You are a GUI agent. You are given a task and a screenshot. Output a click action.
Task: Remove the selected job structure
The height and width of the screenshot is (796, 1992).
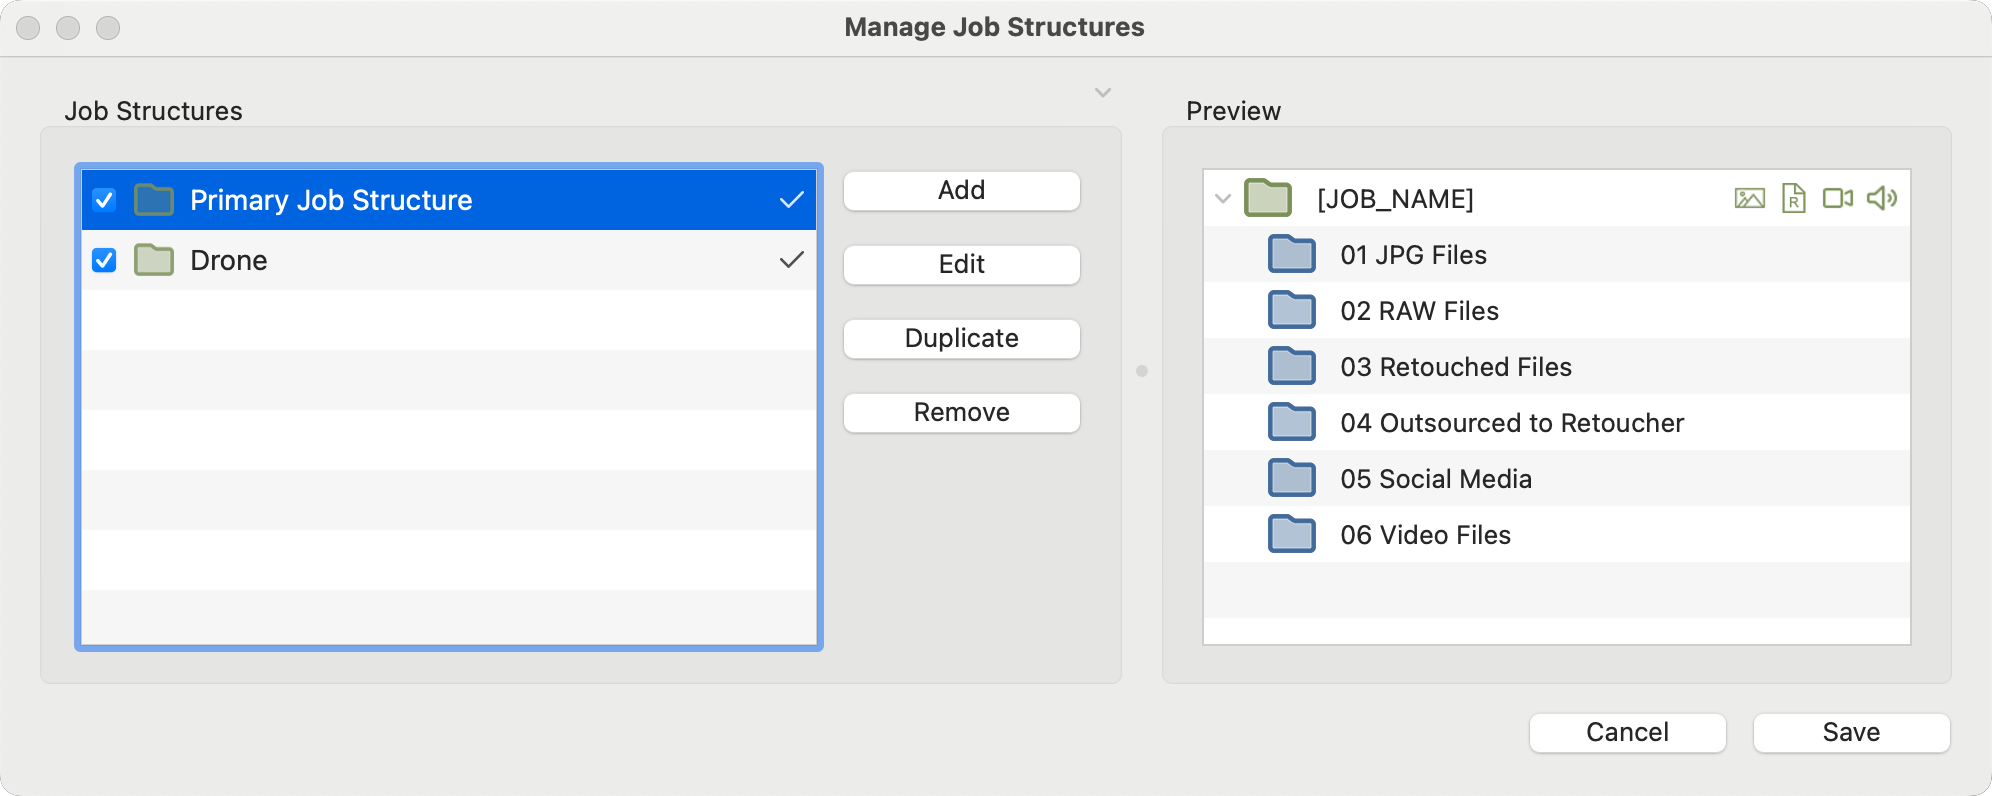click(x=961, y=413)
